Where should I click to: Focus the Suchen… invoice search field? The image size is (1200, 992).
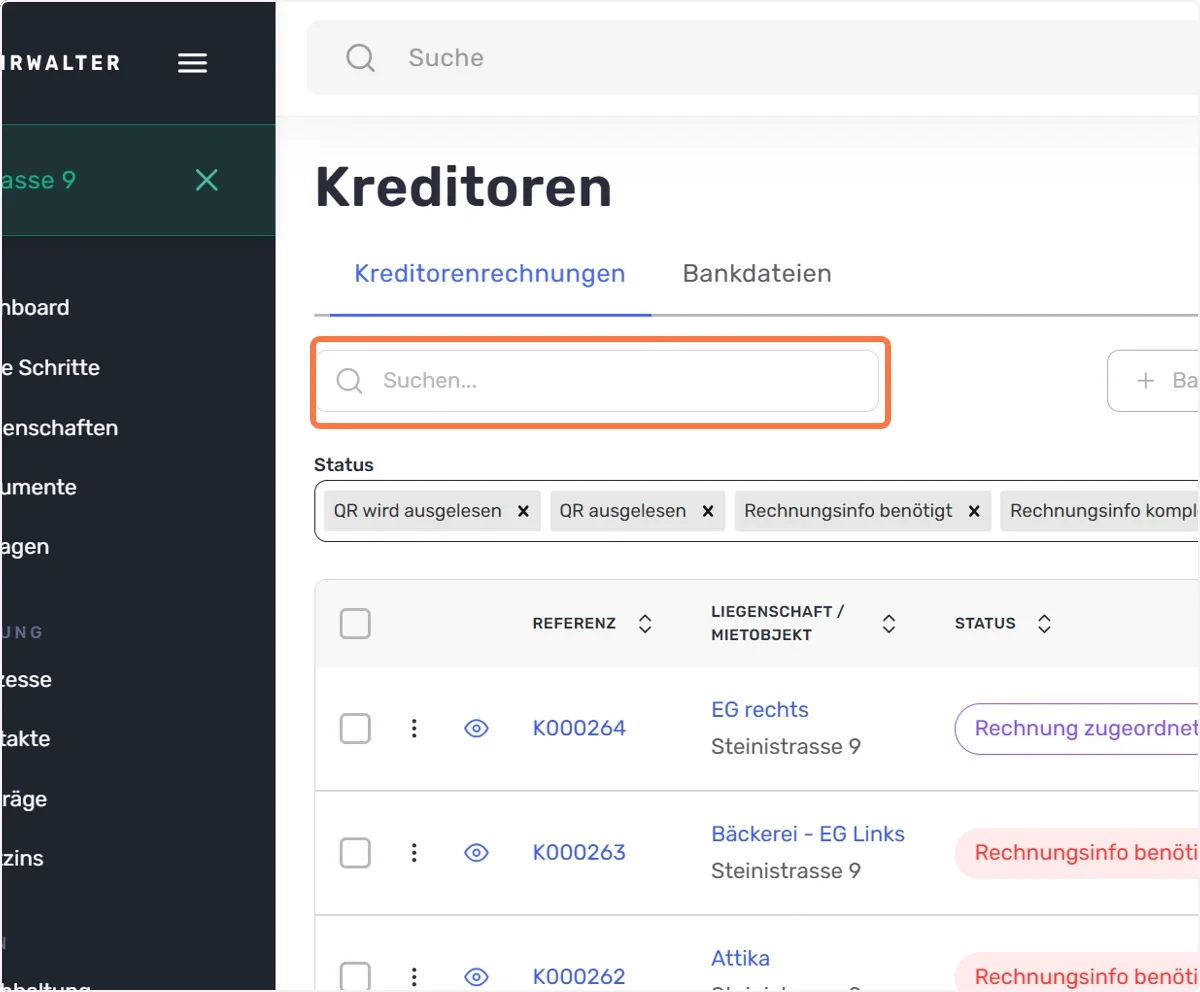tap(597, 381)
